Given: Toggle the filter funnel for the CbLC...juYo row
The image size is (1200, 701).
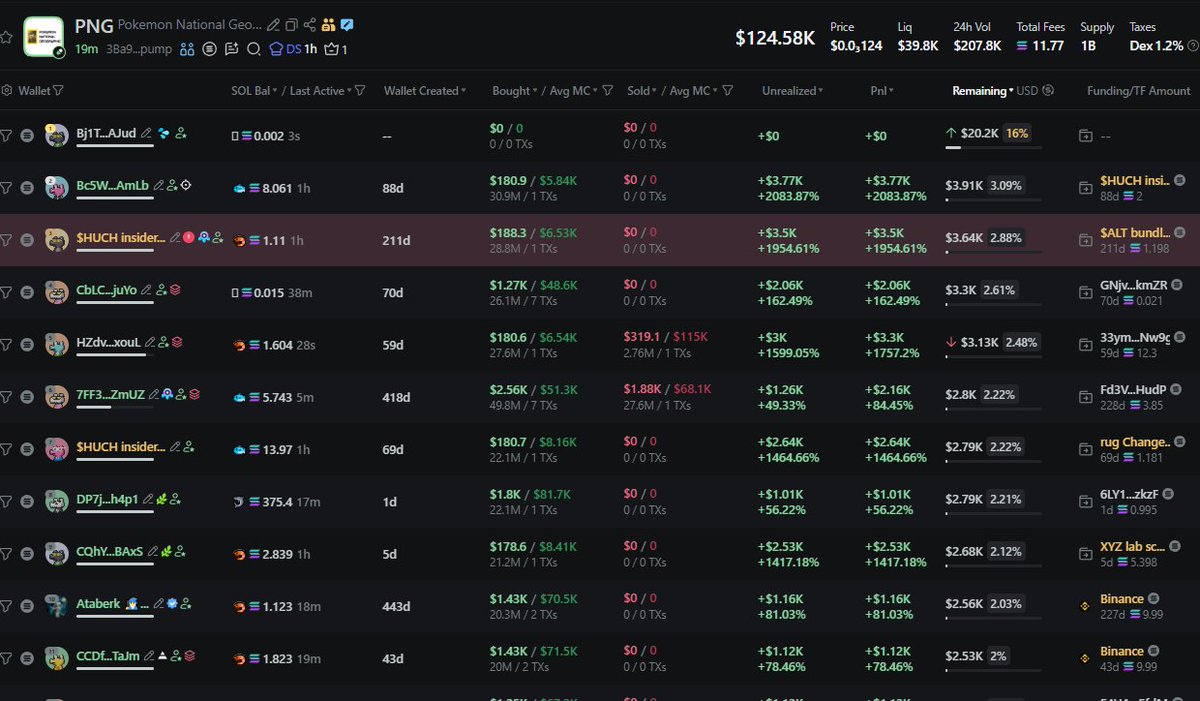Looking at the screenshot, I should 7,292.
